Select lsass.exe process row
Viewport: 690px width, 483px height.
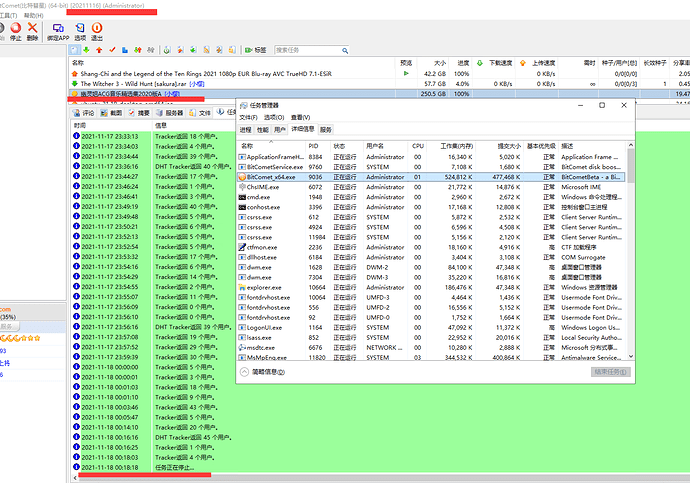click(x=432, y=337)
